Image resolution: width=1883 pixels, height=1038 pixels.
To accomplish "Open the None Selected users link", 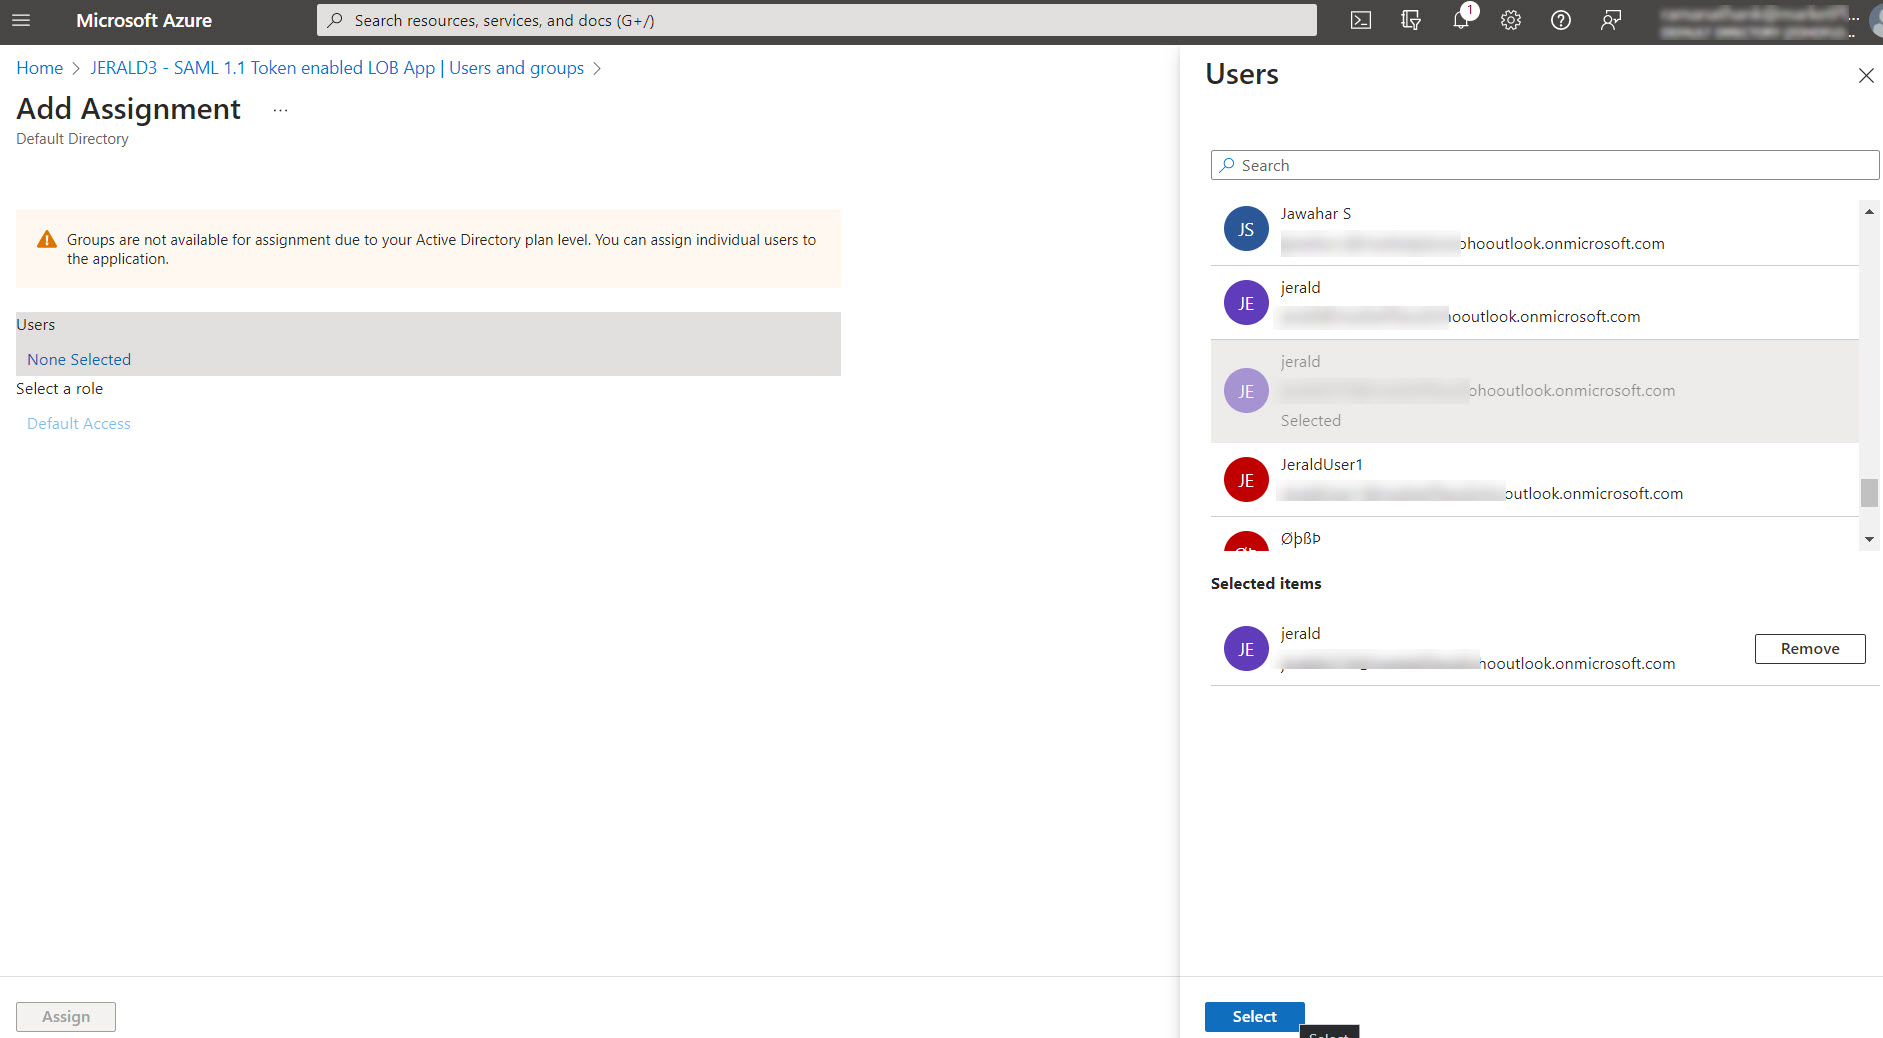I will 79,360.
